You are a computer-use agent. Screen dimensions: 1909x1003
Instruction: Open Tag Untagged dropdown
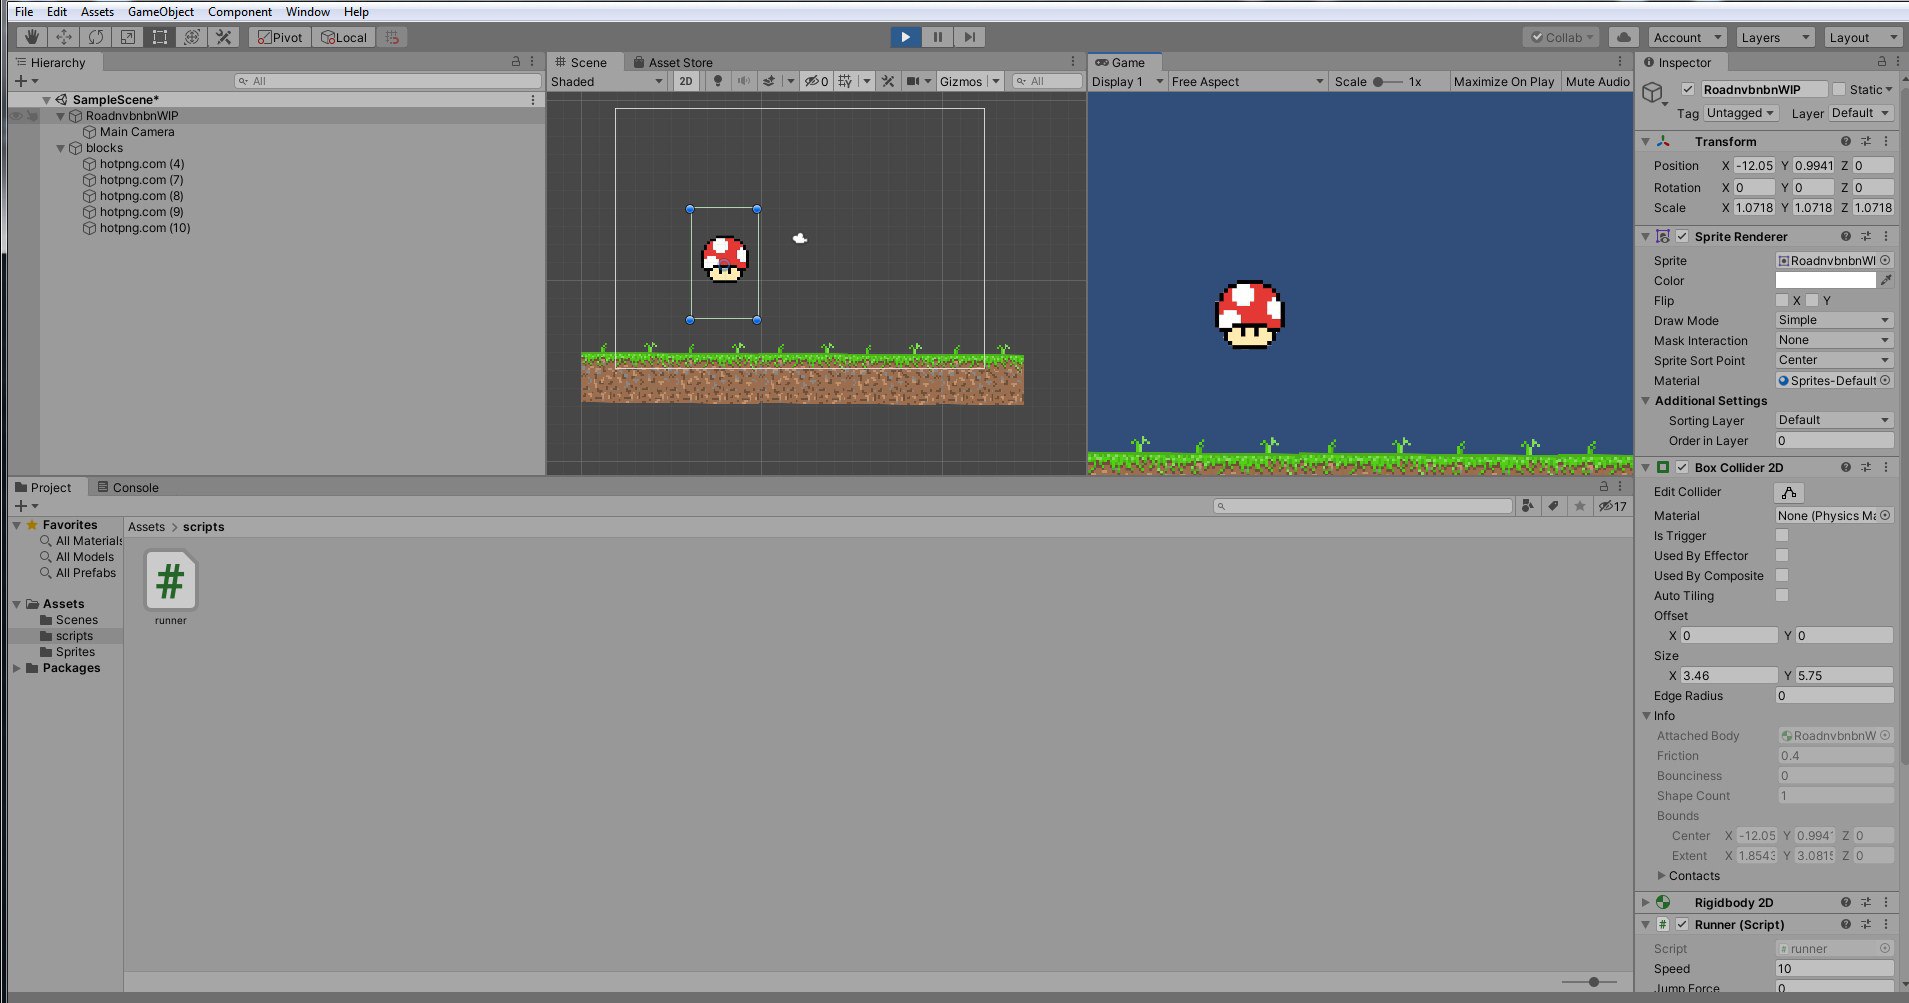pyautogui.click(x=1740, y=113)
